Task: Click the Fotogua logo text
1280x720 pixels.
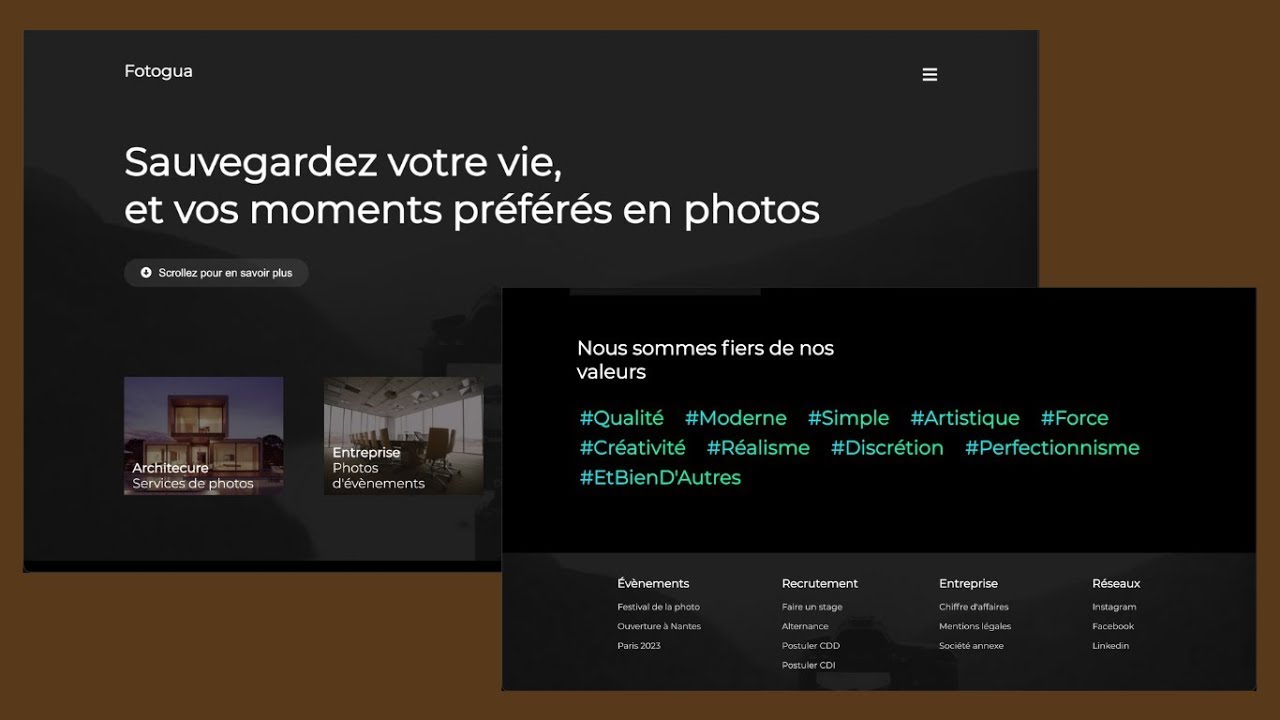Action: [158, 71]
